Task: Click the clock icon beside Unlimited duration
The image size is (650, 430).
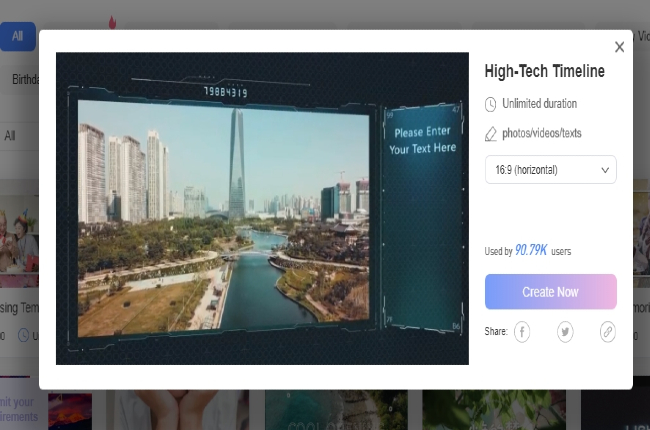Action: [x=490, y=104]
